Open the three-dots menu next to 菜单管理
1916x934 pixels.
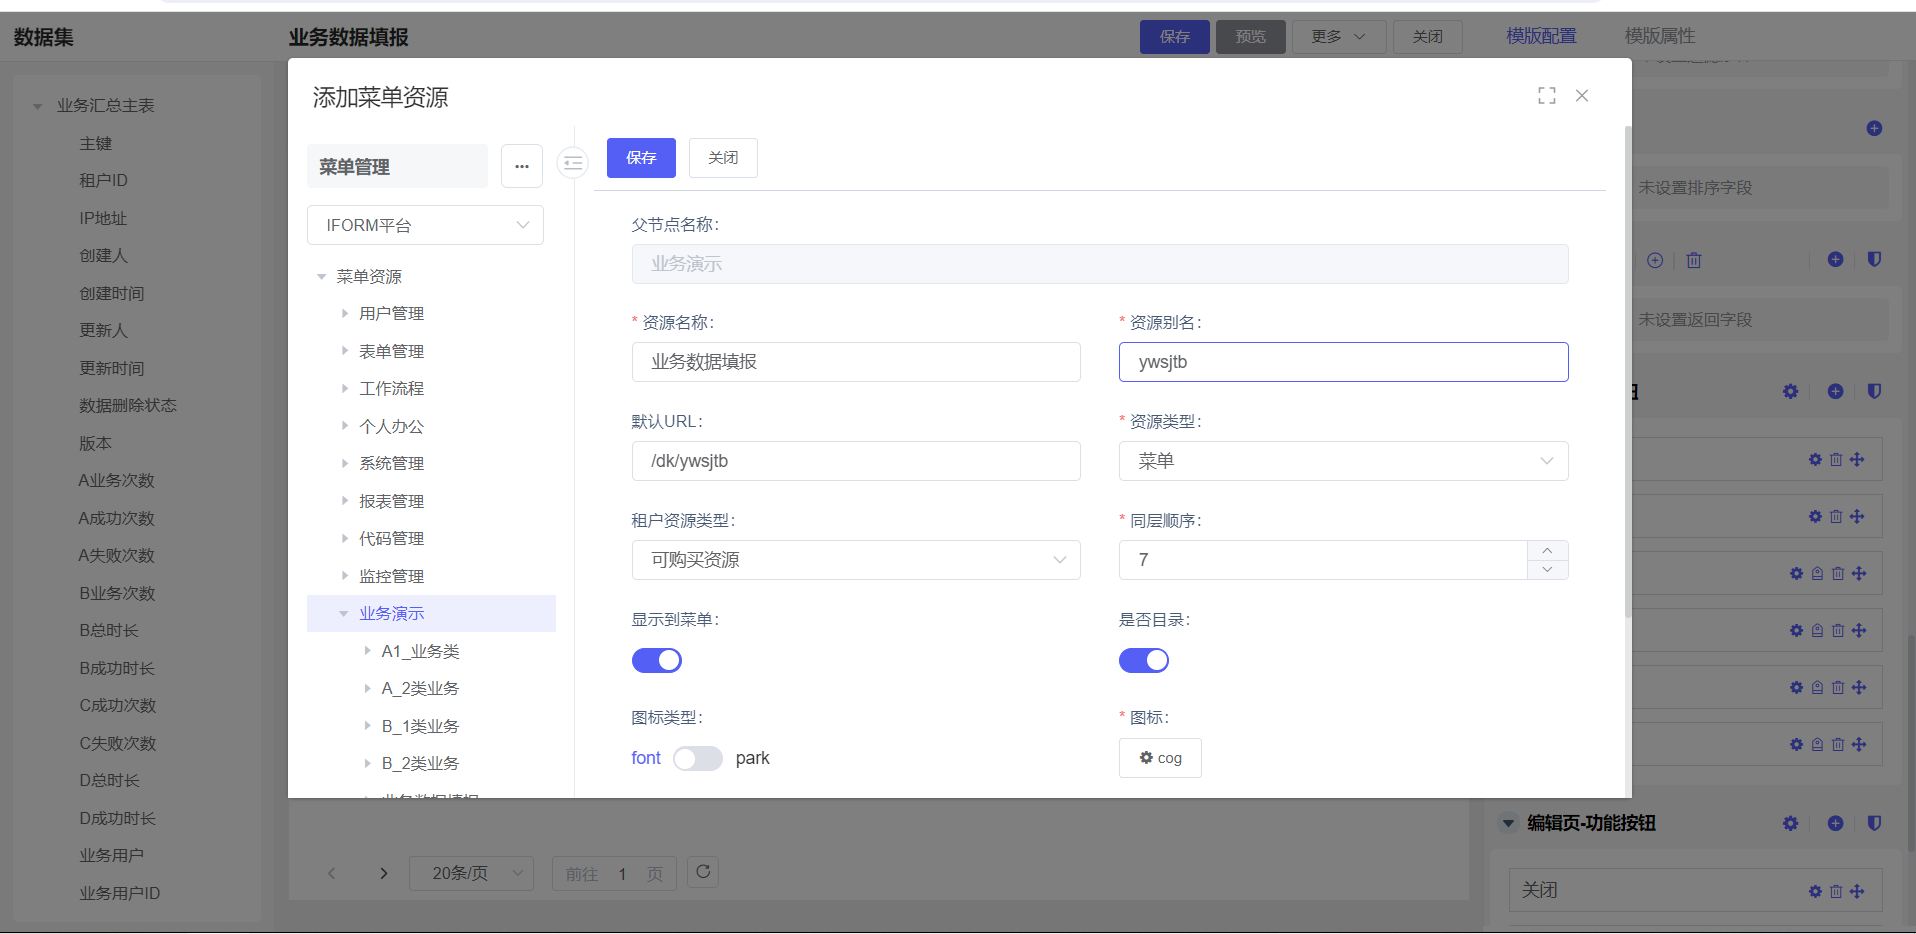(522, 166)
